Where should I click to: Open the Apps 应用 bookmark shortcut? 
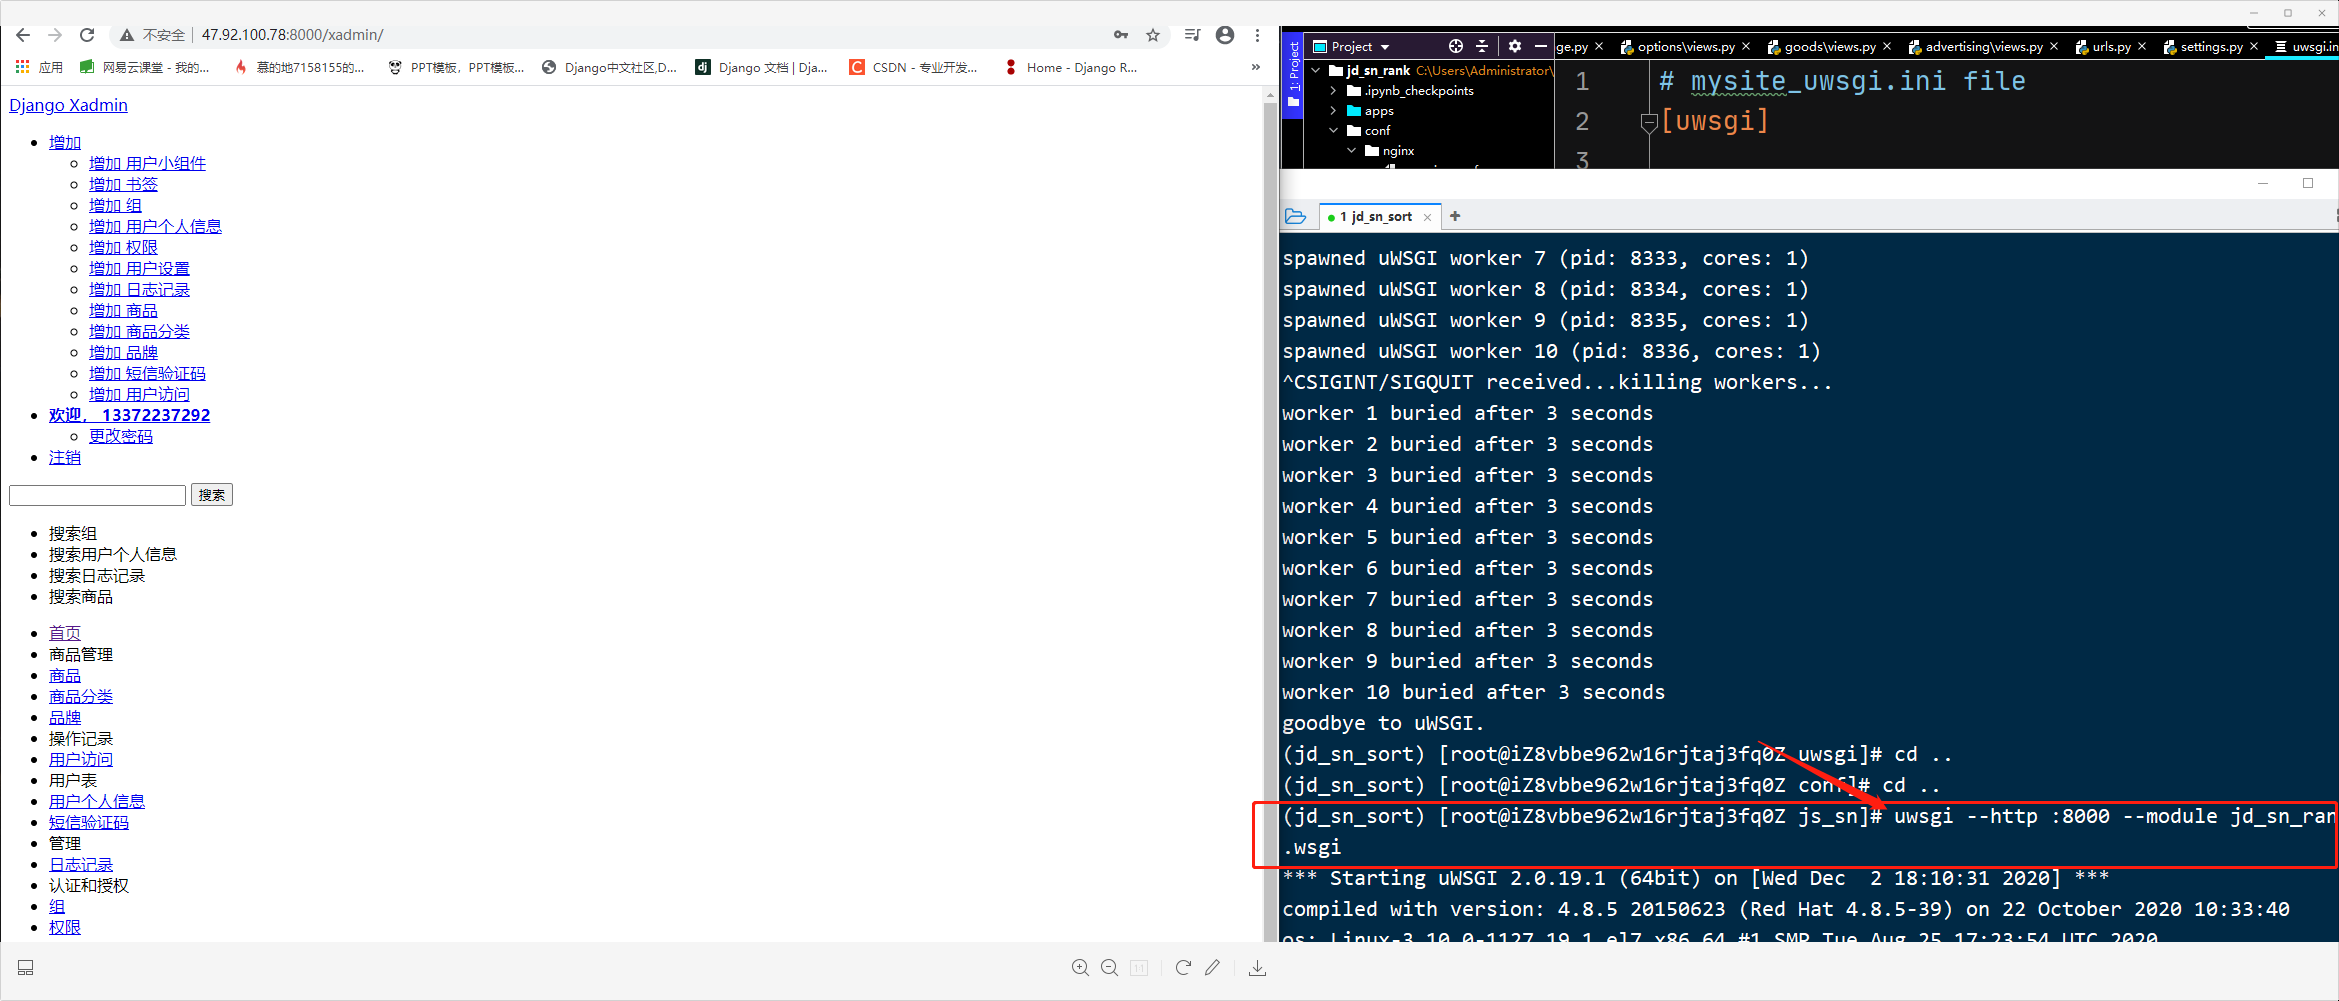(x=39, y=67)
